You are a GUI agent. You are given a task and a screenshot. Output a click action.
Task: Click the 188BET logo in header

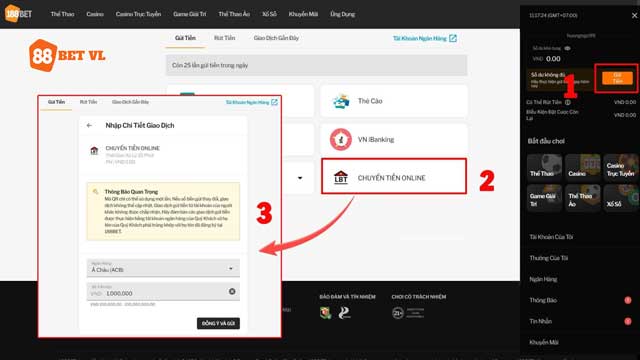tap(18, 13)
